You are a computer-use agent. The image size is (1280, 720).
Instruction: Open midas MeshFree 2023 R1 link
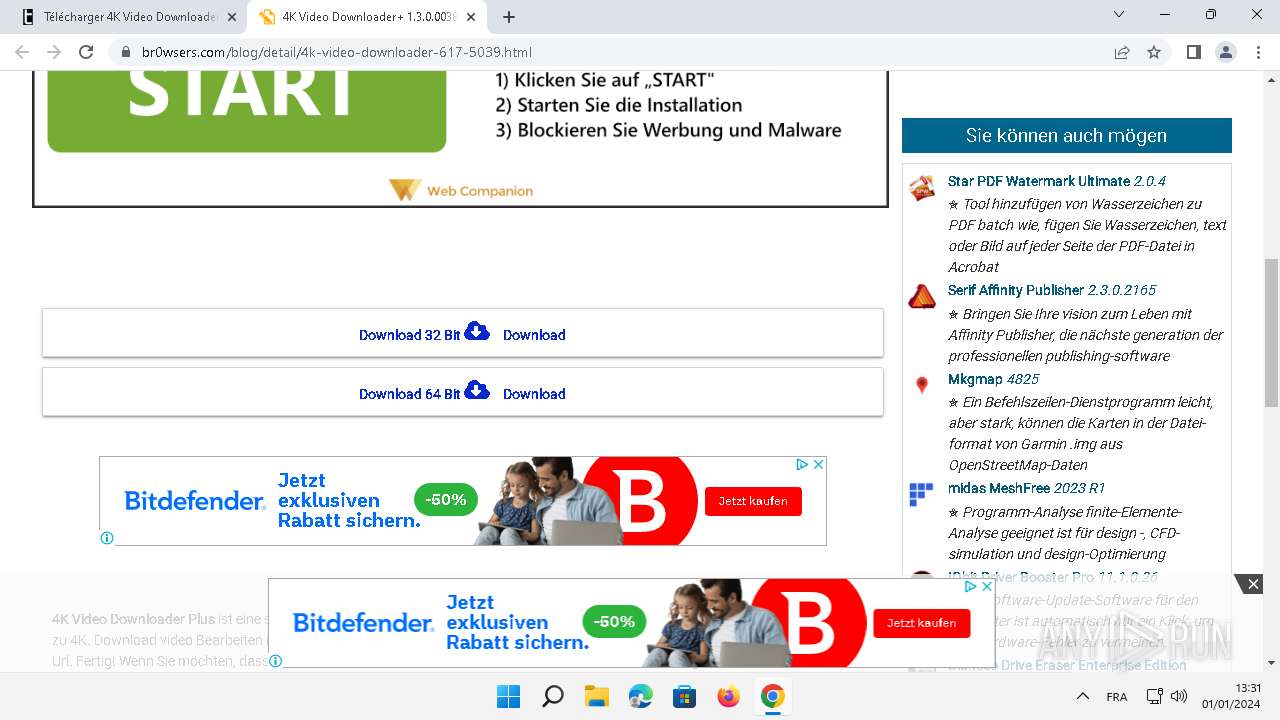(1026, 488)
